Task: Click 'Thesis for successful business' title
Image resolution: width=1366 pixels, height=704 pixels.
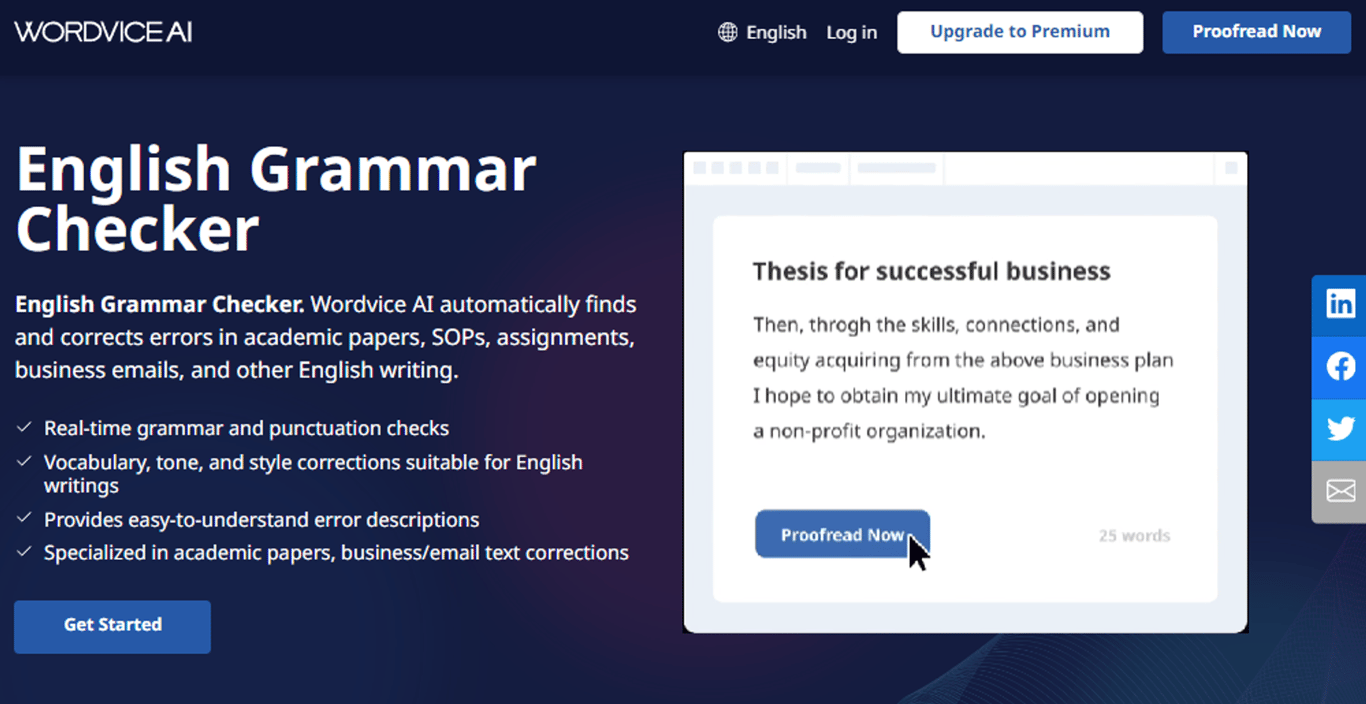Action: 931,271
